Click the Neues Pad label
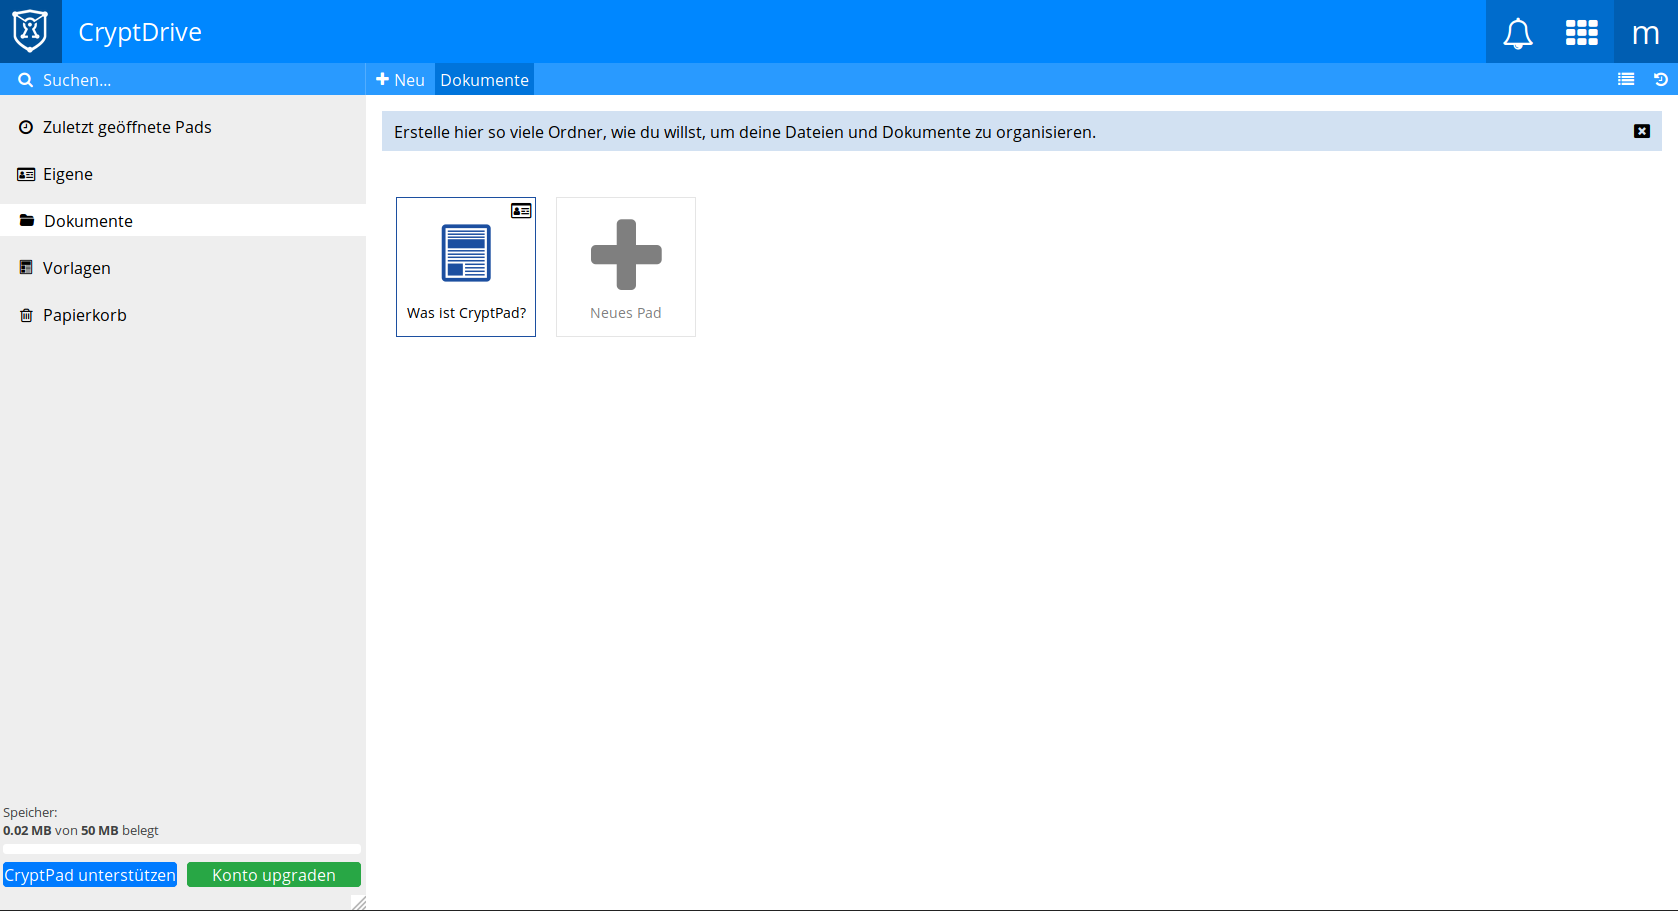 click(626, 313)
